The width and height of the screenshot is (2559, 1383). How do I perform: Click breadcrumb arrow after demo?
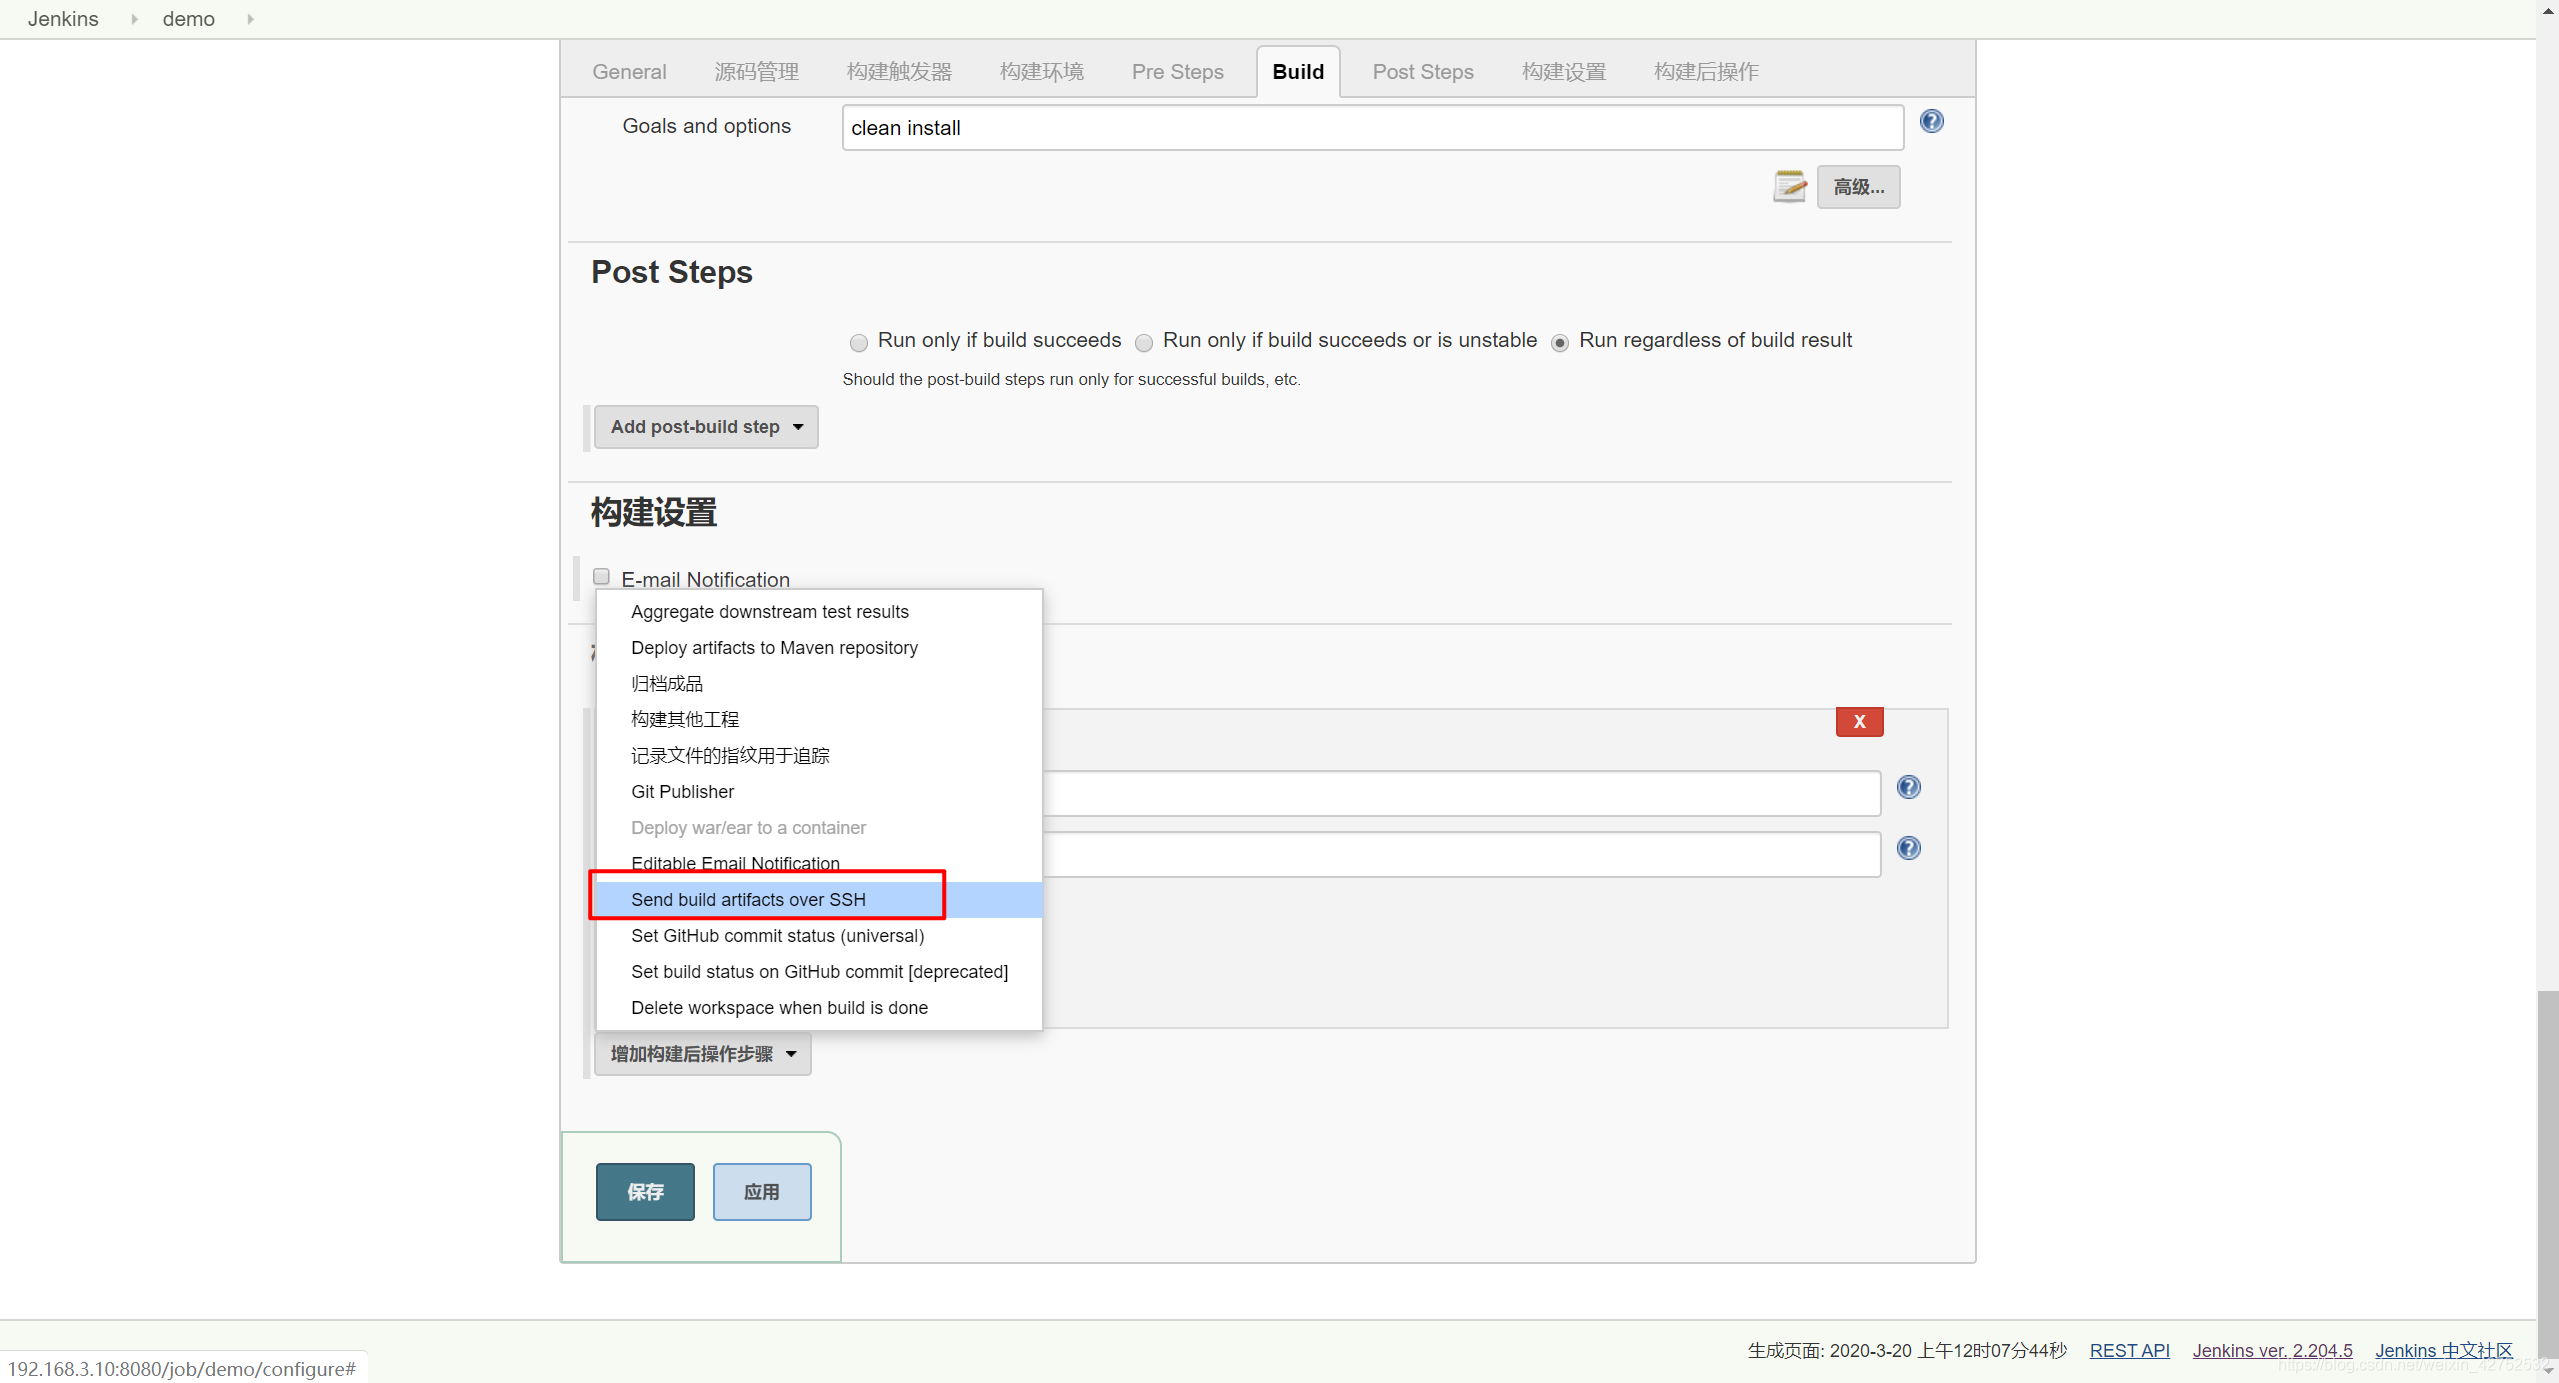pos(249,19)
